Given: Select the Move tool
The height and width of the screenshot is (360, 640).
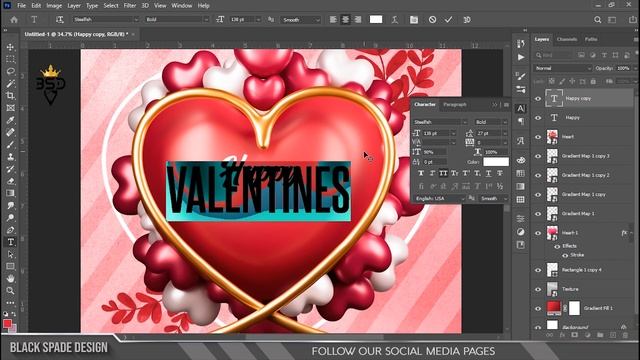Looking at the screenshot, I should (10, 47).
